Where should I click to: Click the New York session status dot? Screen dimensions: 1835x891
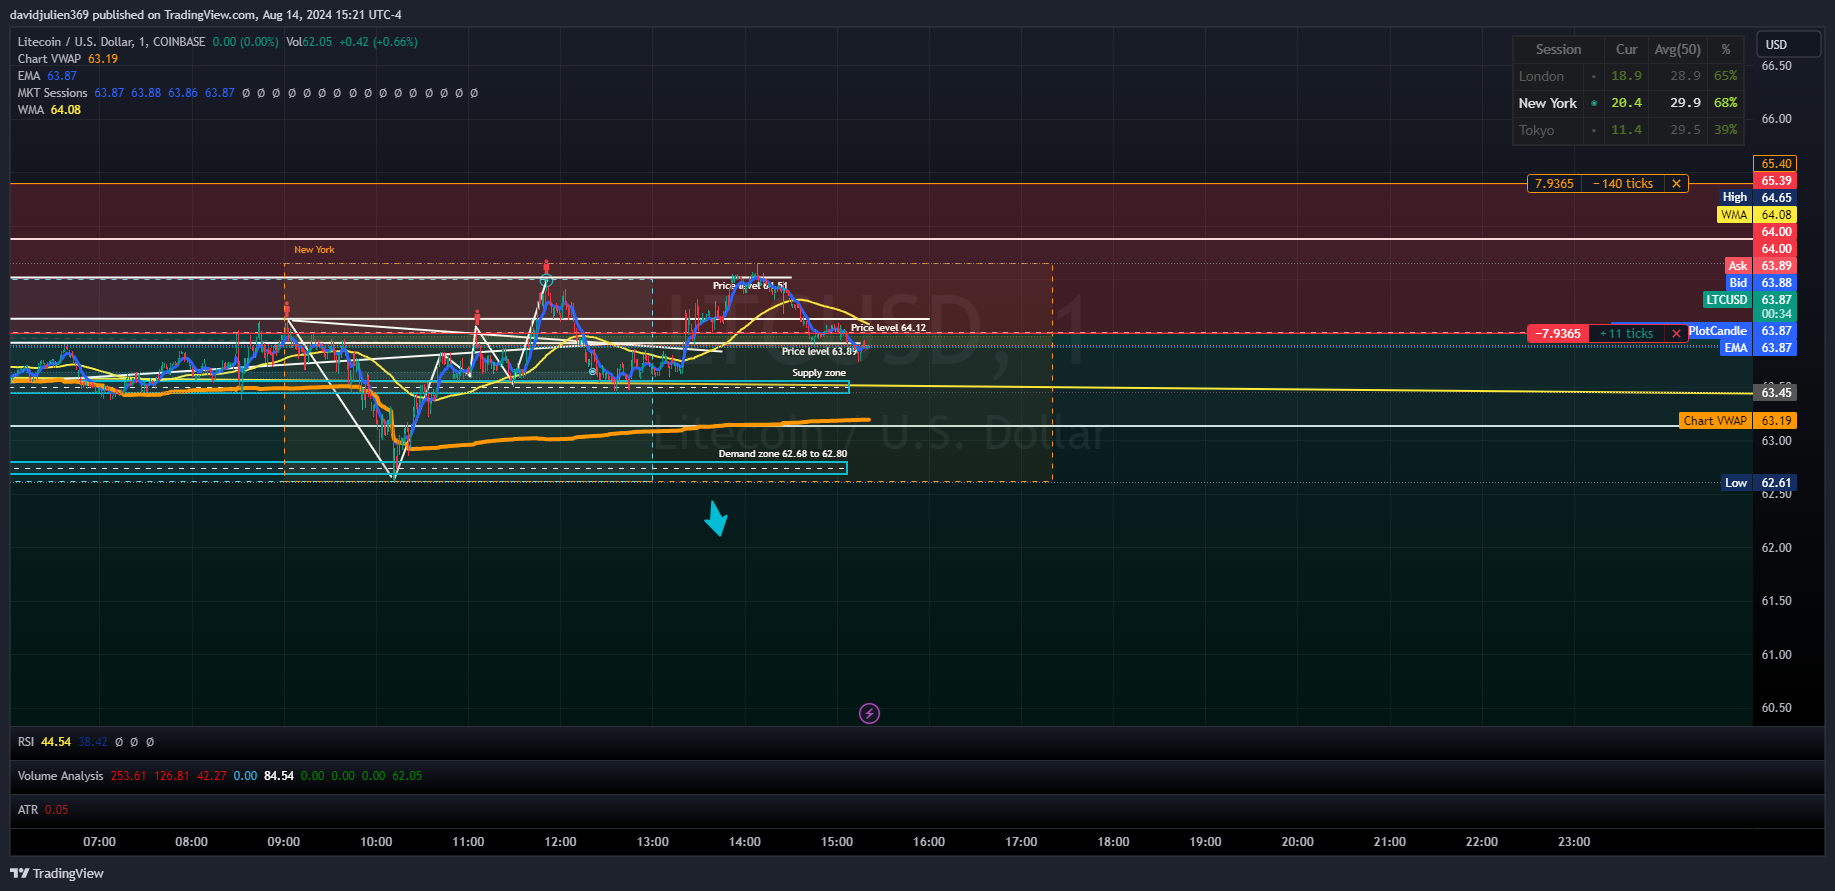pos(1594,103)
